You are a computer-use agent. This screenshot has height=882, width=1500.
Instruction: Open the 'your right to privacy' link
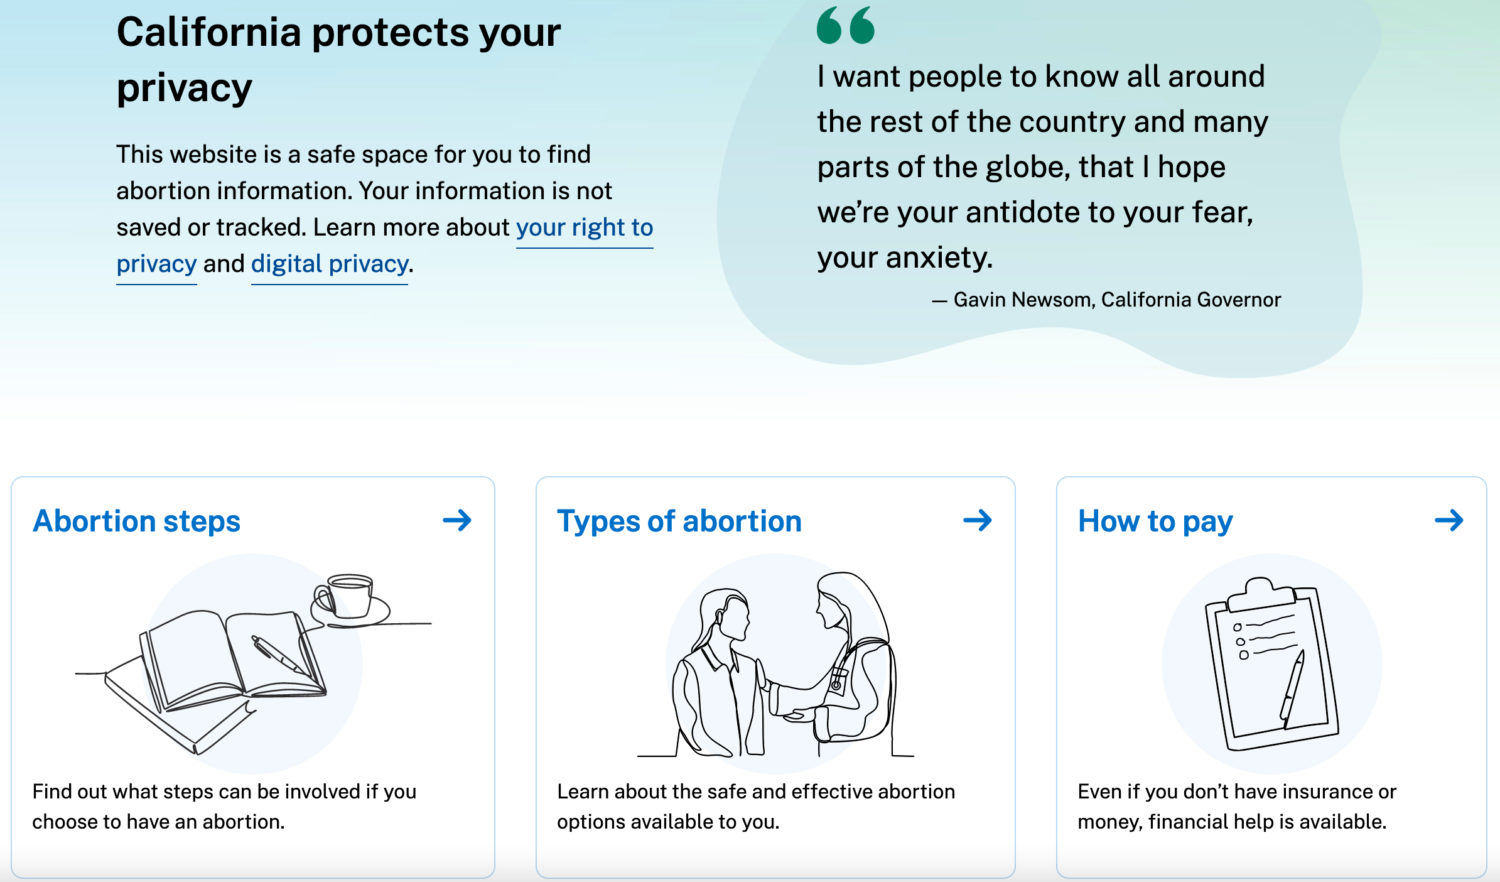[x=584, y=228]
